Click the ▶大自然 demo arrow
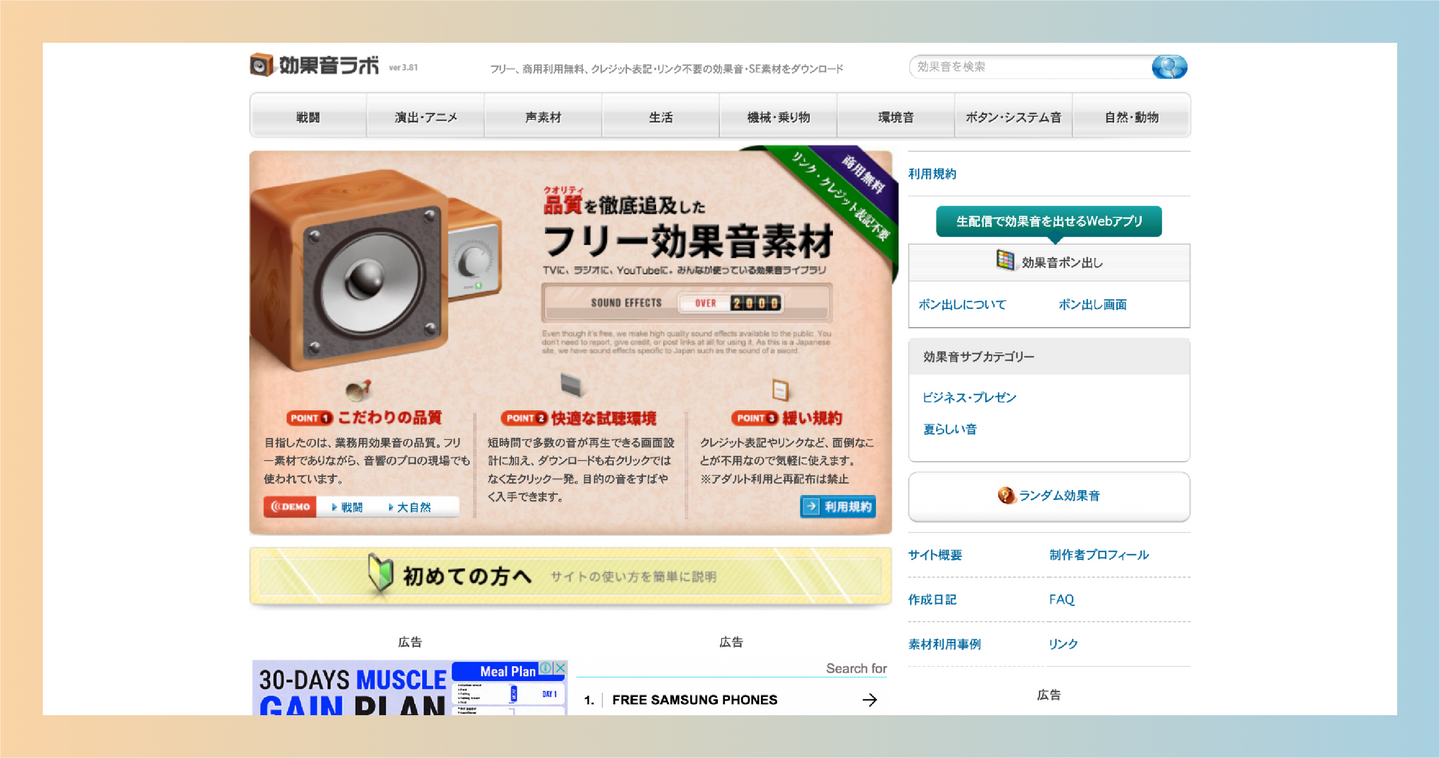The height and width of the screenshot is (758, 1440). (390, 506)
